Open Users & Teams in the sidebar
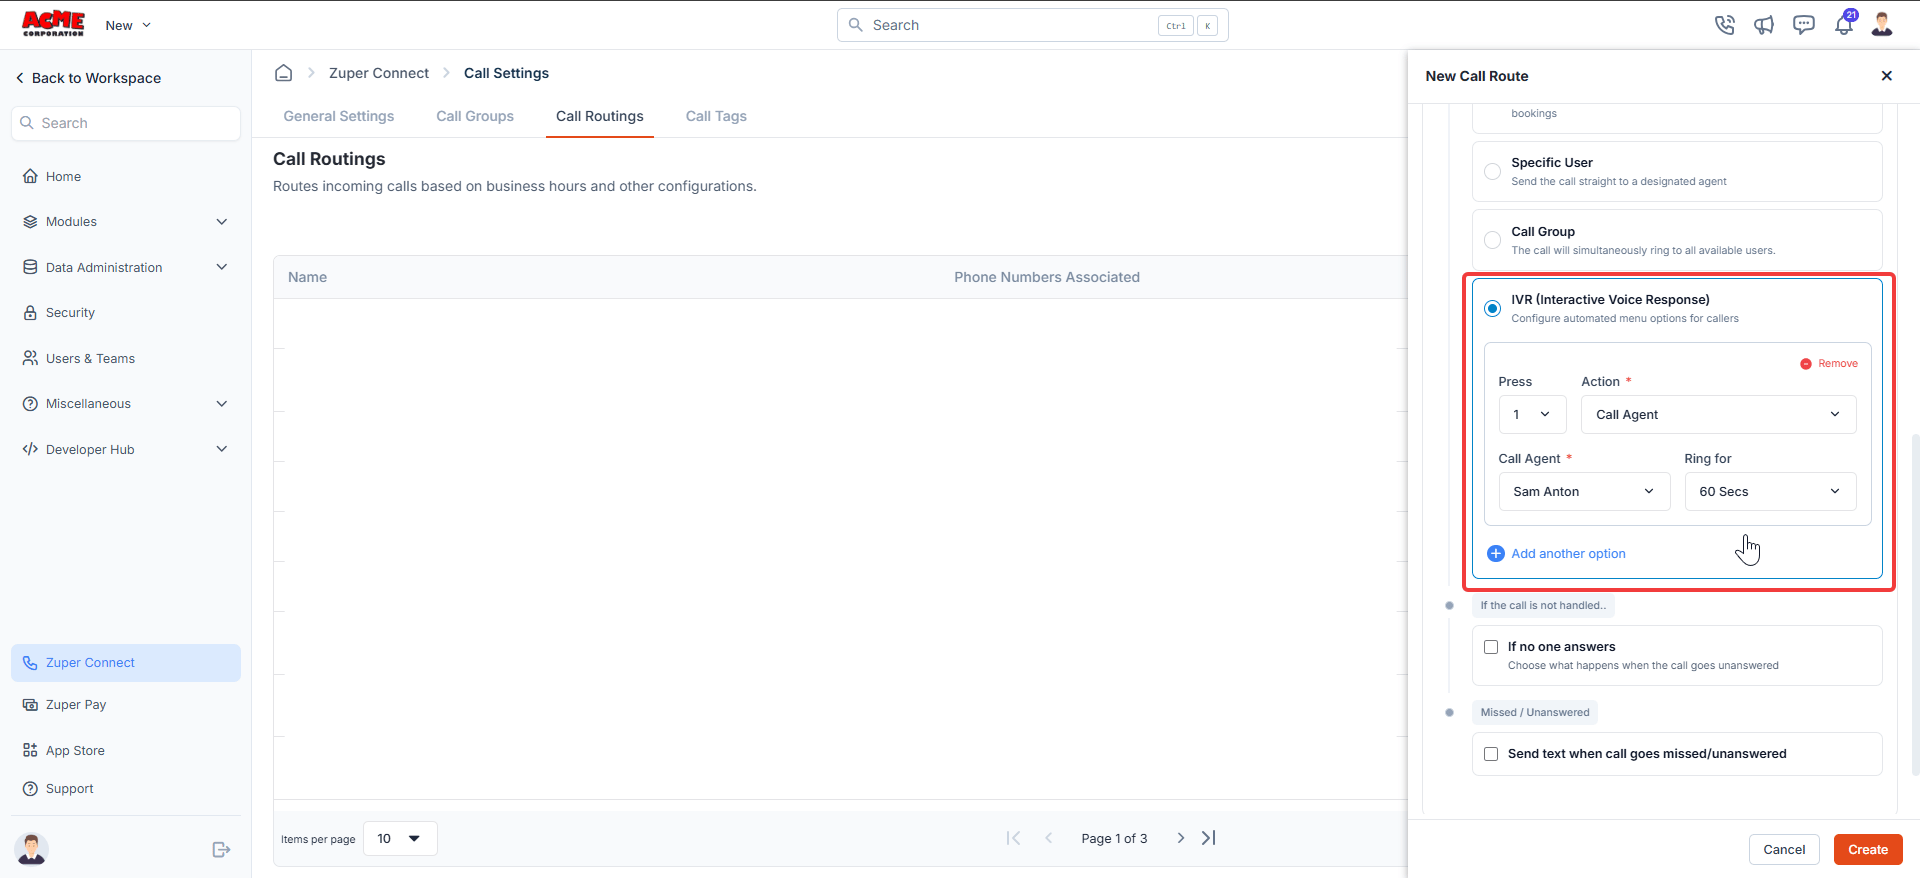1920x878 pixels. [125, 359]
